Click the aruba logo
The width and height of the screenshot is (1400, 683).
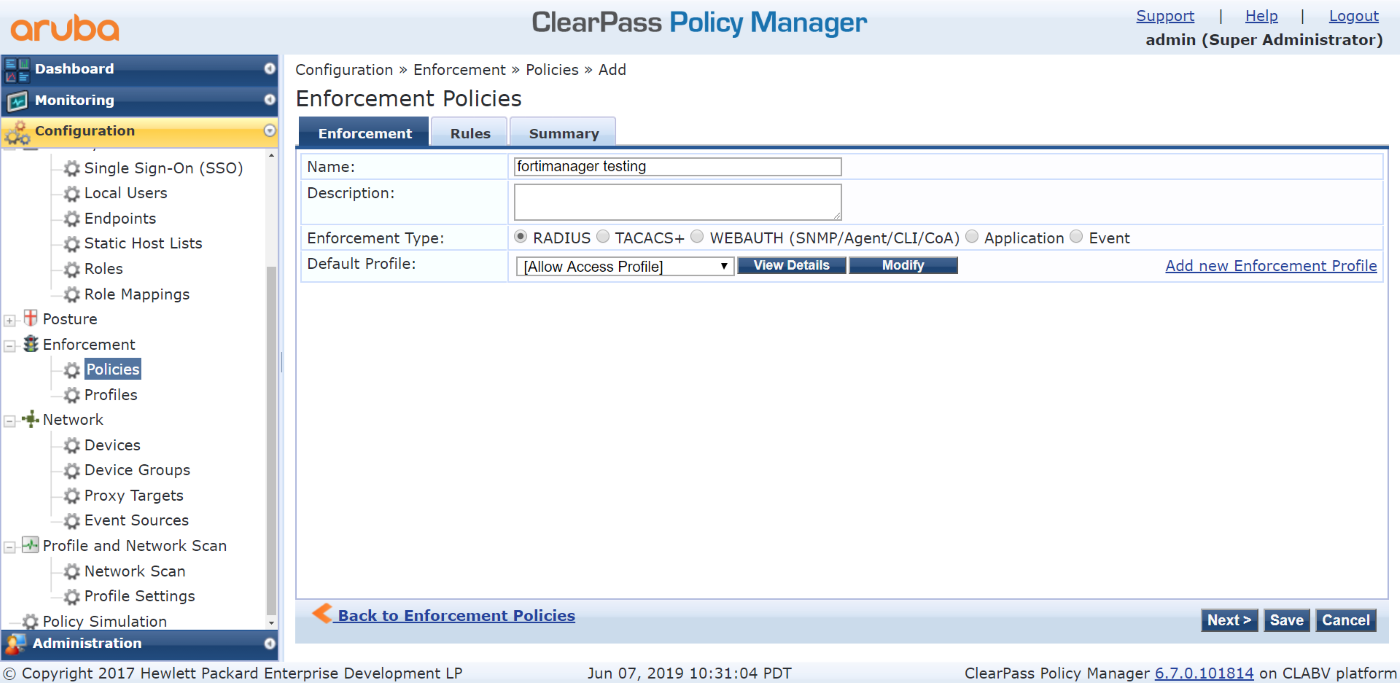click(65, 27)
